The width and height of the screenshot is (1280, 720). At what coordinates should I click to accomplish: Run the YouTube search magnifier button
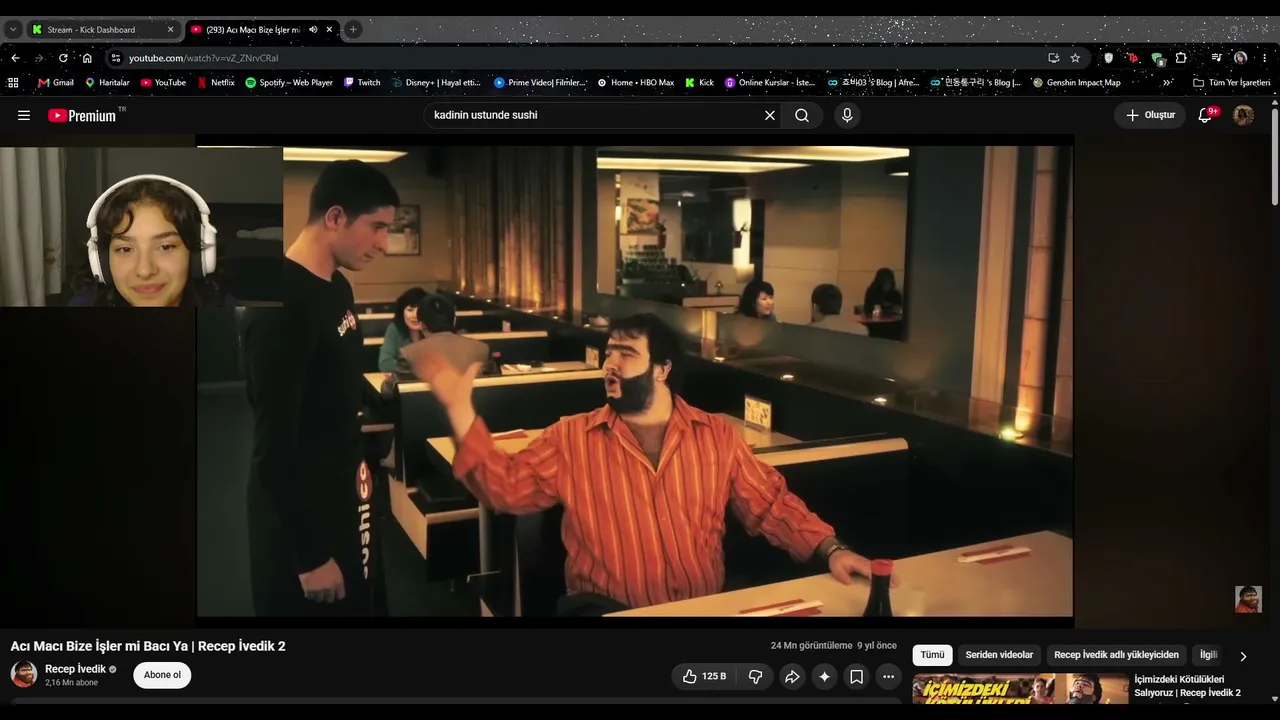coord(802,115)
